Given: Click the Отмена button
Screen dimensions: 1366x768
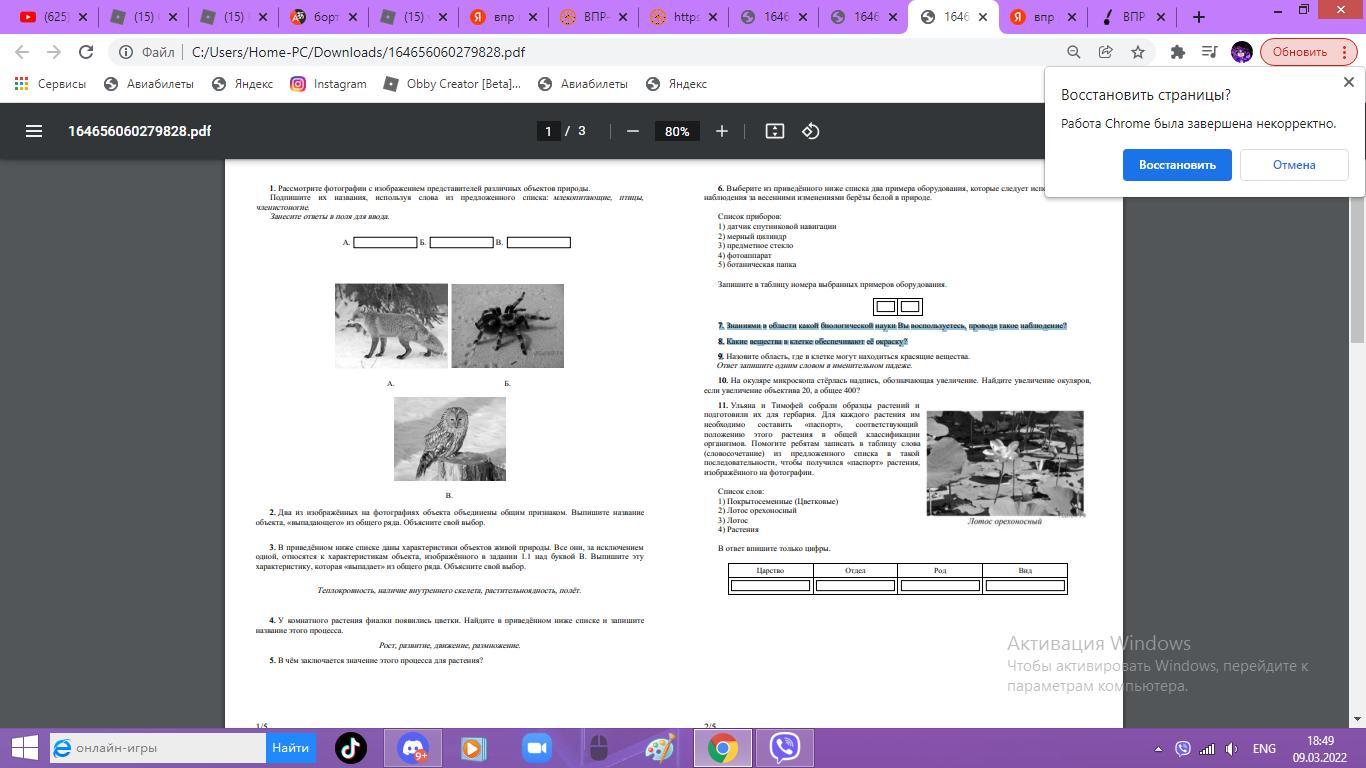Looking at the screenshot, I should pyautogui.click(x=1294, y=165).
